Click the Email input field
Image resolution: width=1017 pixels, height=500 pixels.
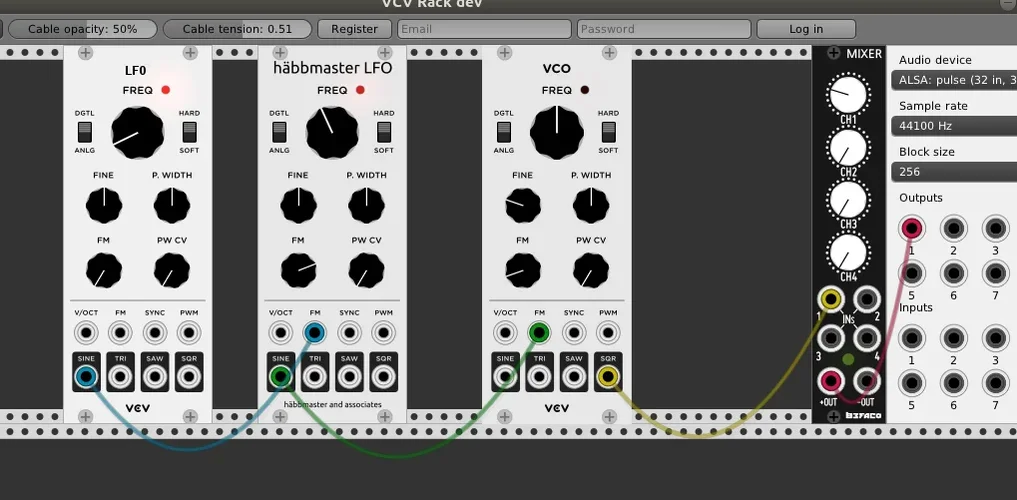[x=484, y=29]
